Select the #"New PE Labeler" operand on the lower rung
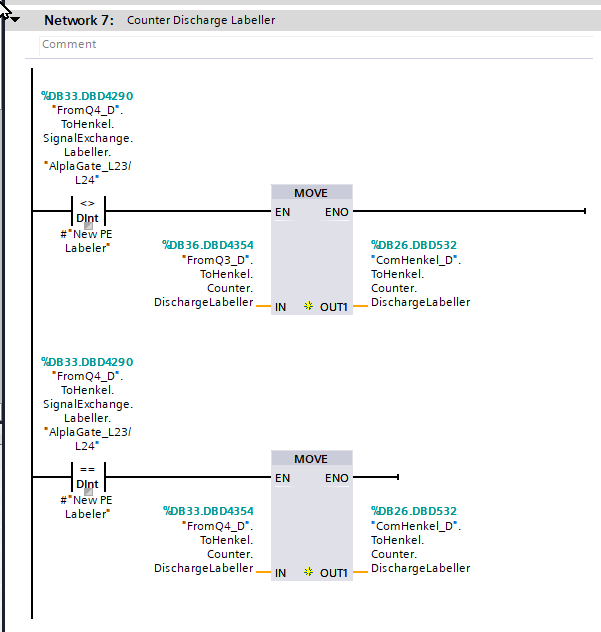 click(x=87, y=507)
